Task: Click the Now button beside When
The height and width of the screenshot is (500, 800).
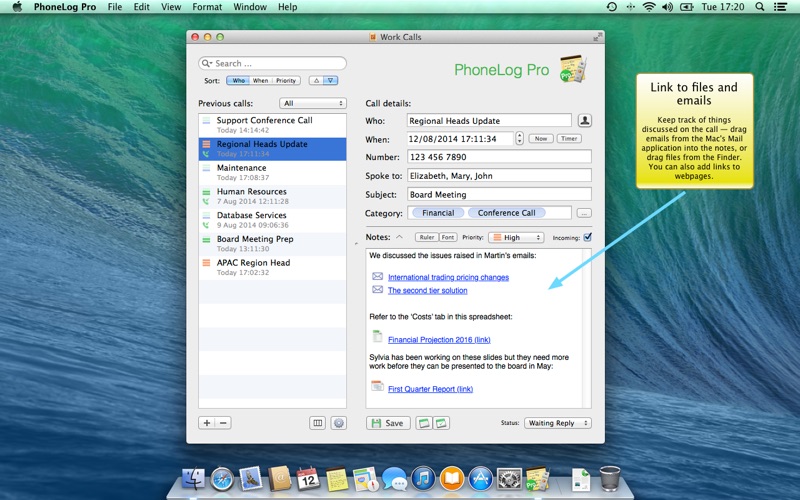Action: 541,138
